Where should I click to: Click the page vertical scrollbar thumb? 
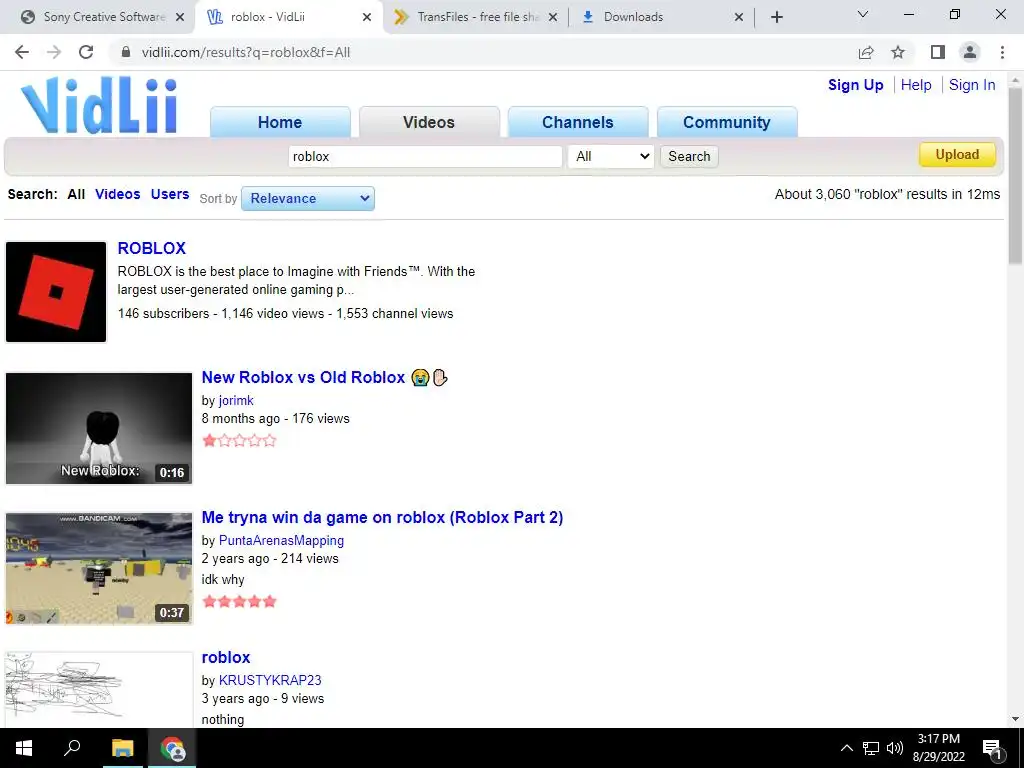pos(1015,175)
